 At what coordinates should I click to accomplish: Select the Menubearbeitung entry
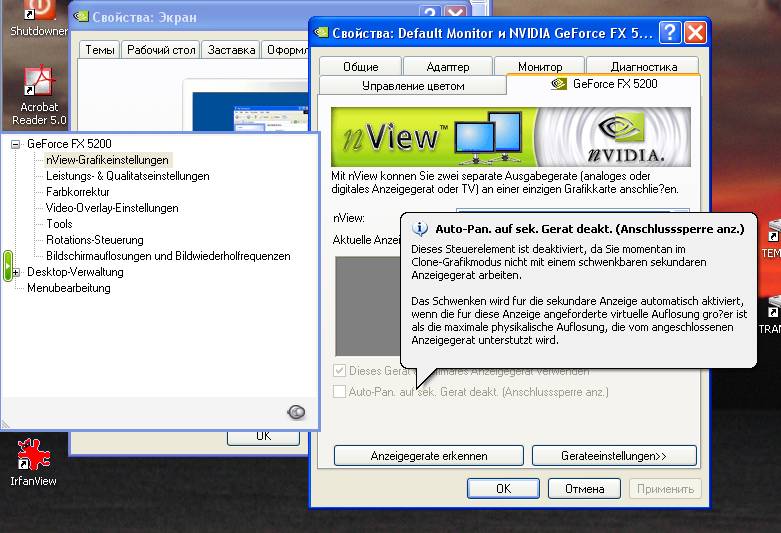click(69, 288)
